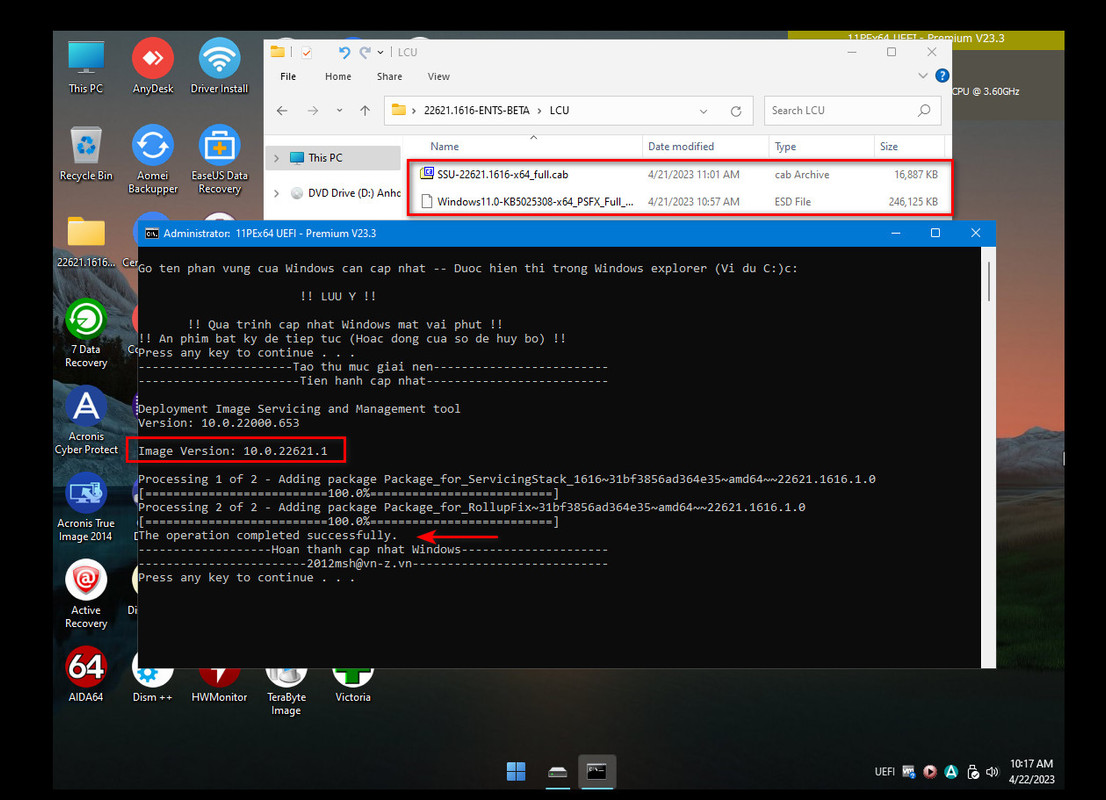
Task: Click the Redo icon in Explorer title bar
Action: (365, 52)
